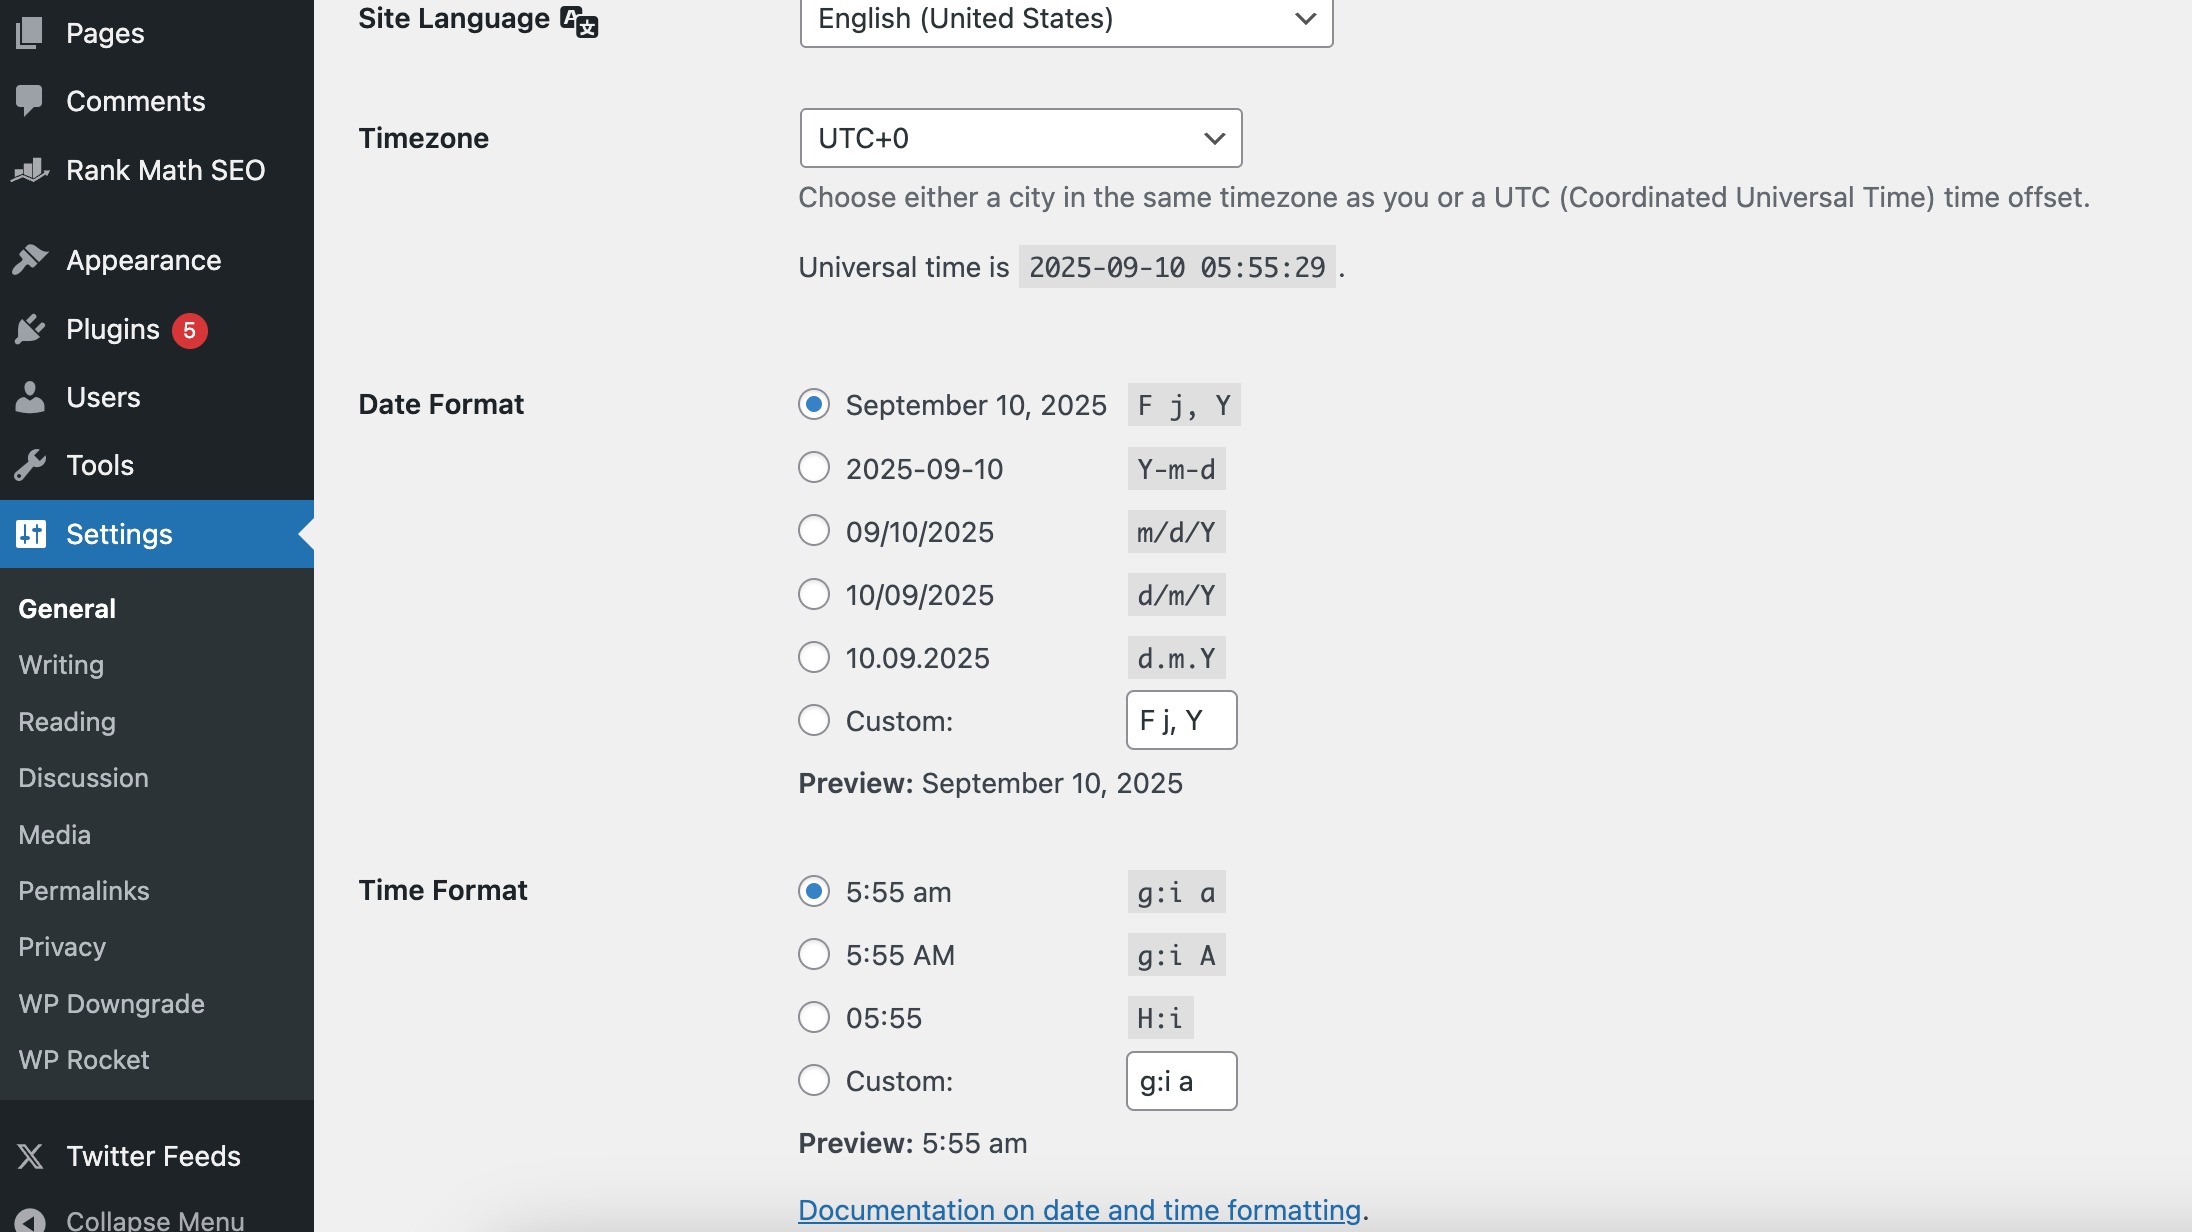The height and width of the screenshot is (1232, 2192).
Task: Select the 09/10/2025 date format radio
Action: 814,531
